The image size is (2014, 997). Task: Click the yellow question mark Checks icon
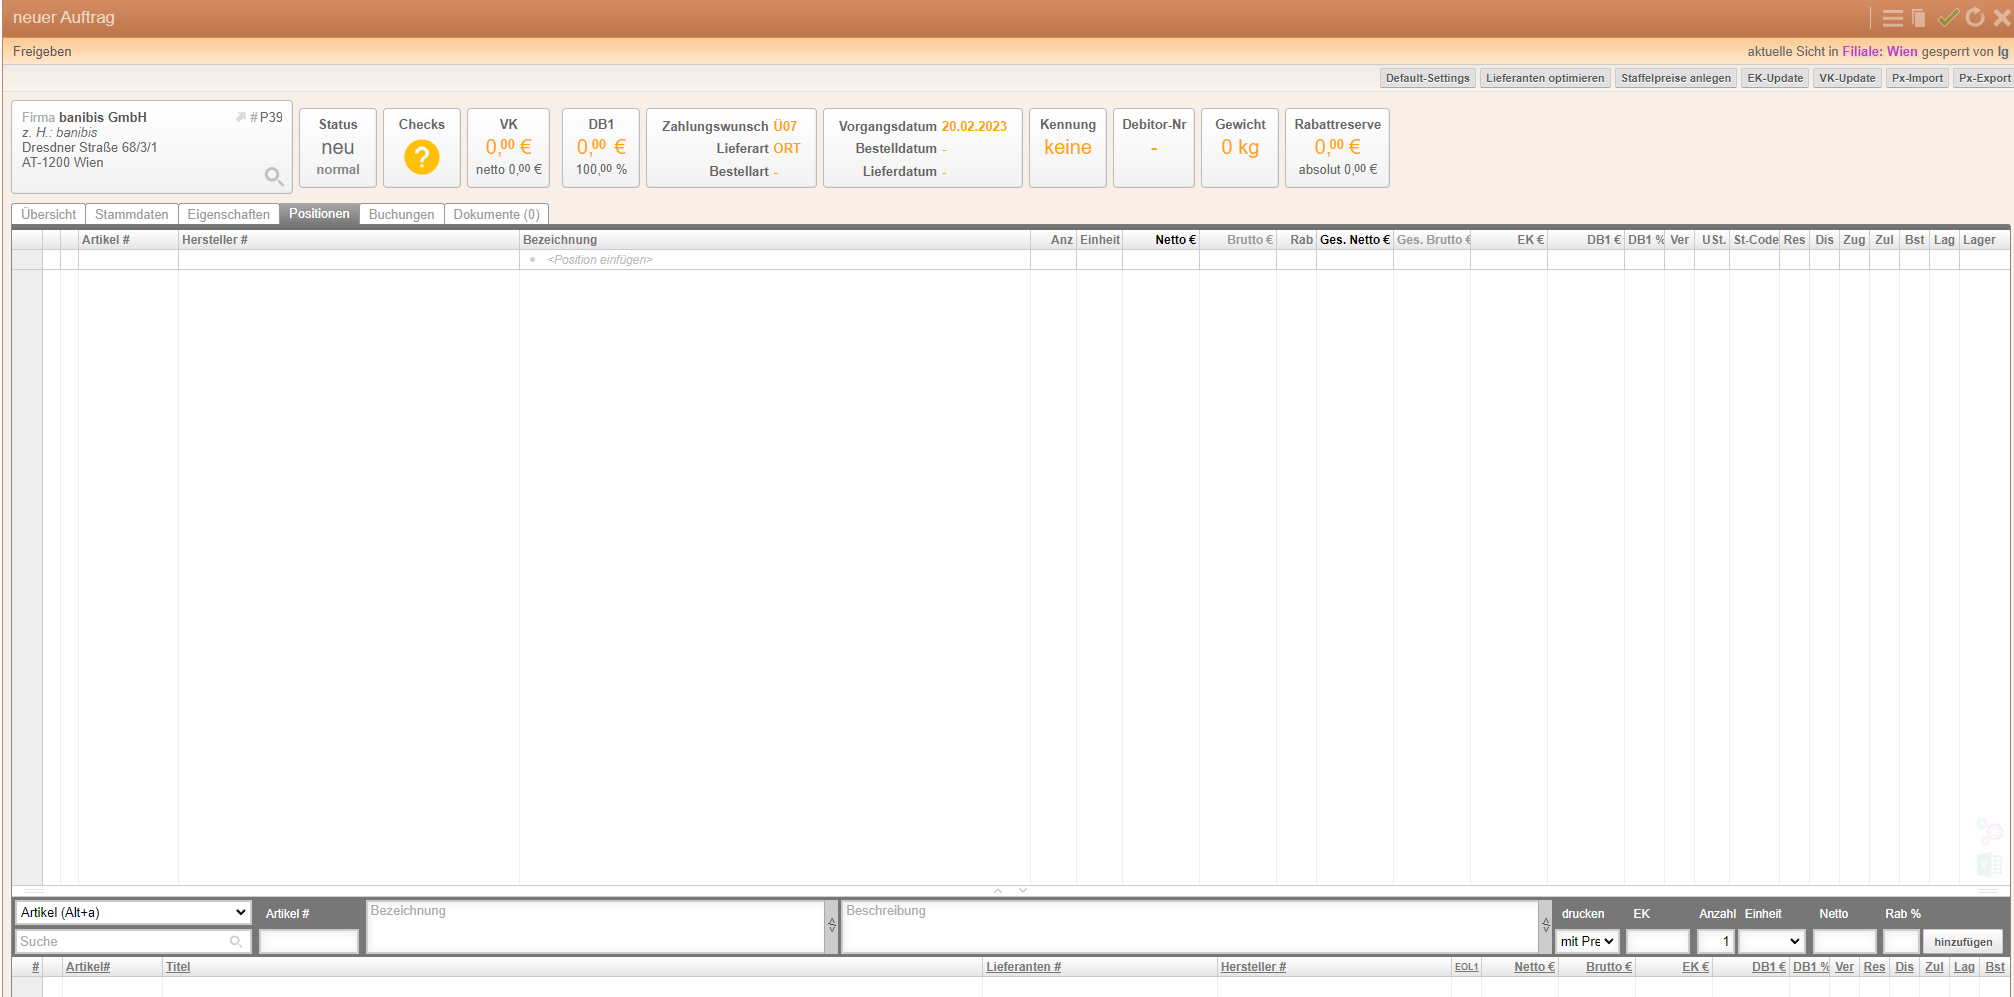click(422, 157)
